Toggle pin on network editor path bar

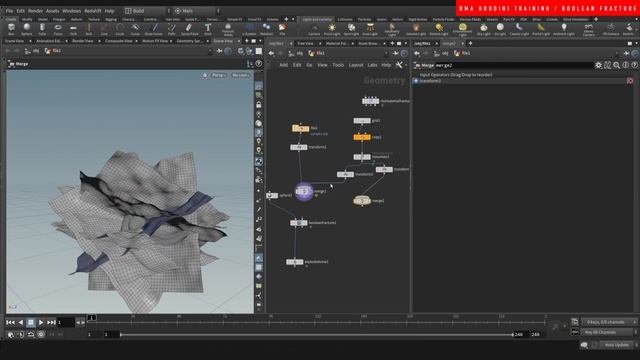coord(395,53)
